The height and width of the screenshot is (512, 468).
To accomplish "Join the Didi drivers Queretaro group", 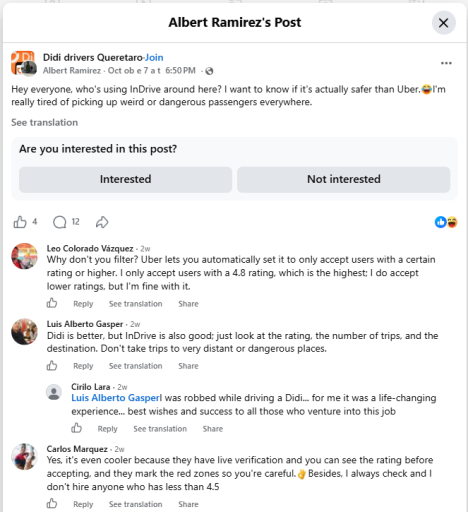I will (154, 57).
